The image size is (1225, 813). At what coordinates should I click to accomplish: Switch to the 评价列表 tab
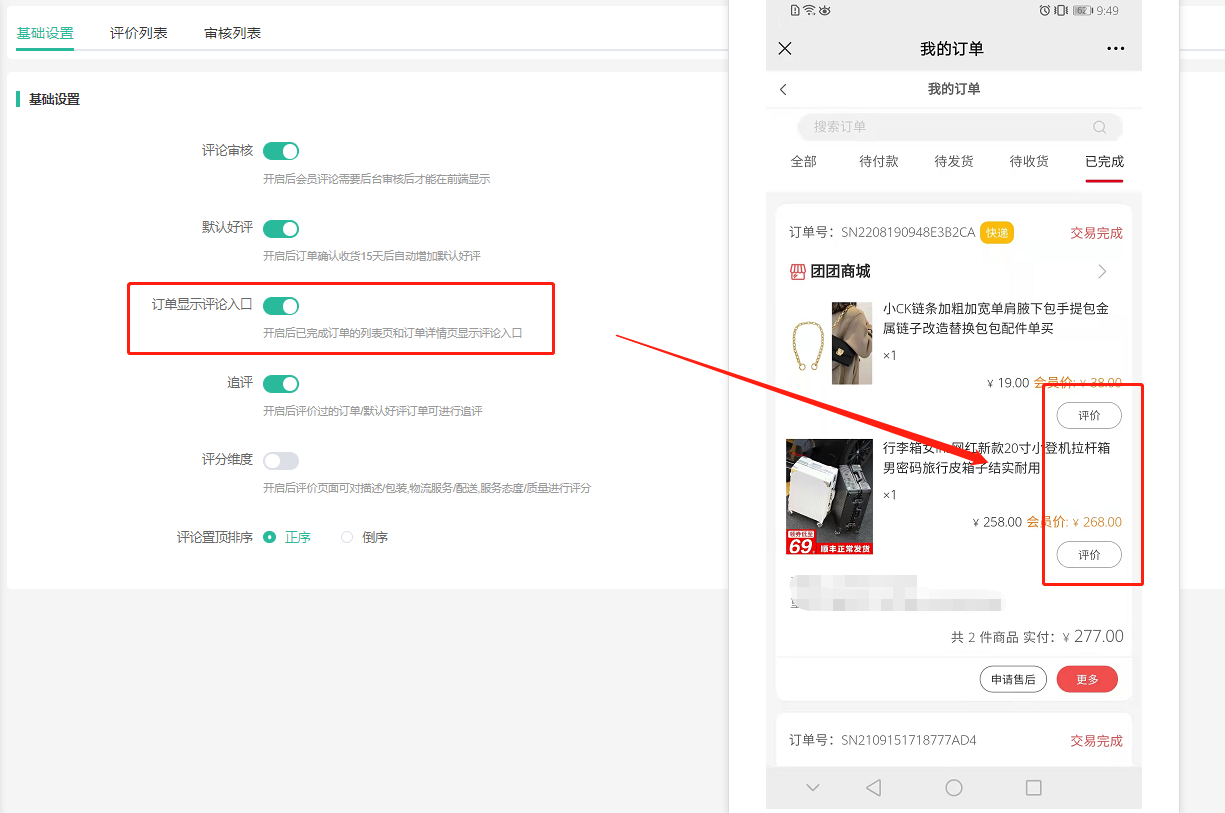pyautogui.click(x=139, y=33)
